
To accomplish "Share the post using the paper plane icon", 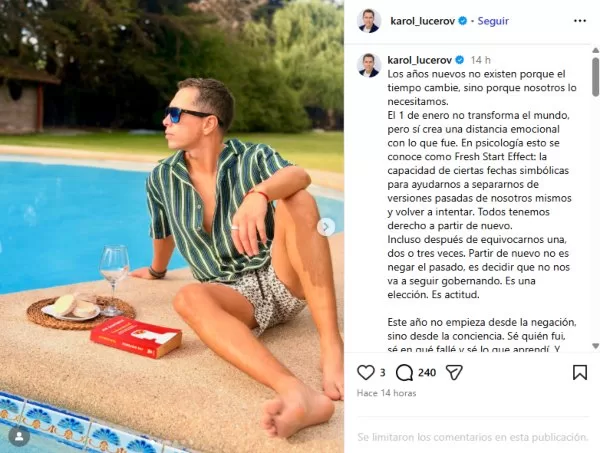I will click(x=454, y=372).
